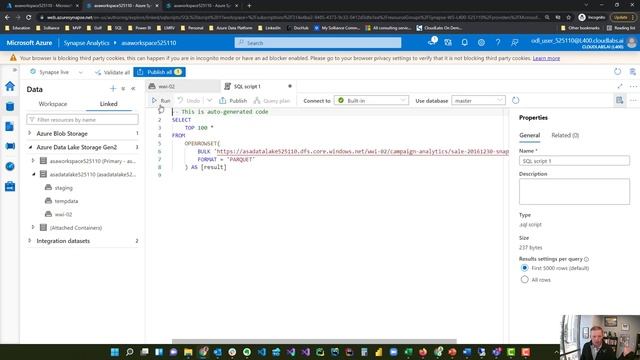640x360 pixels.
Task: Open the Manage hub toolbox icon
Action: coord(10,187)
